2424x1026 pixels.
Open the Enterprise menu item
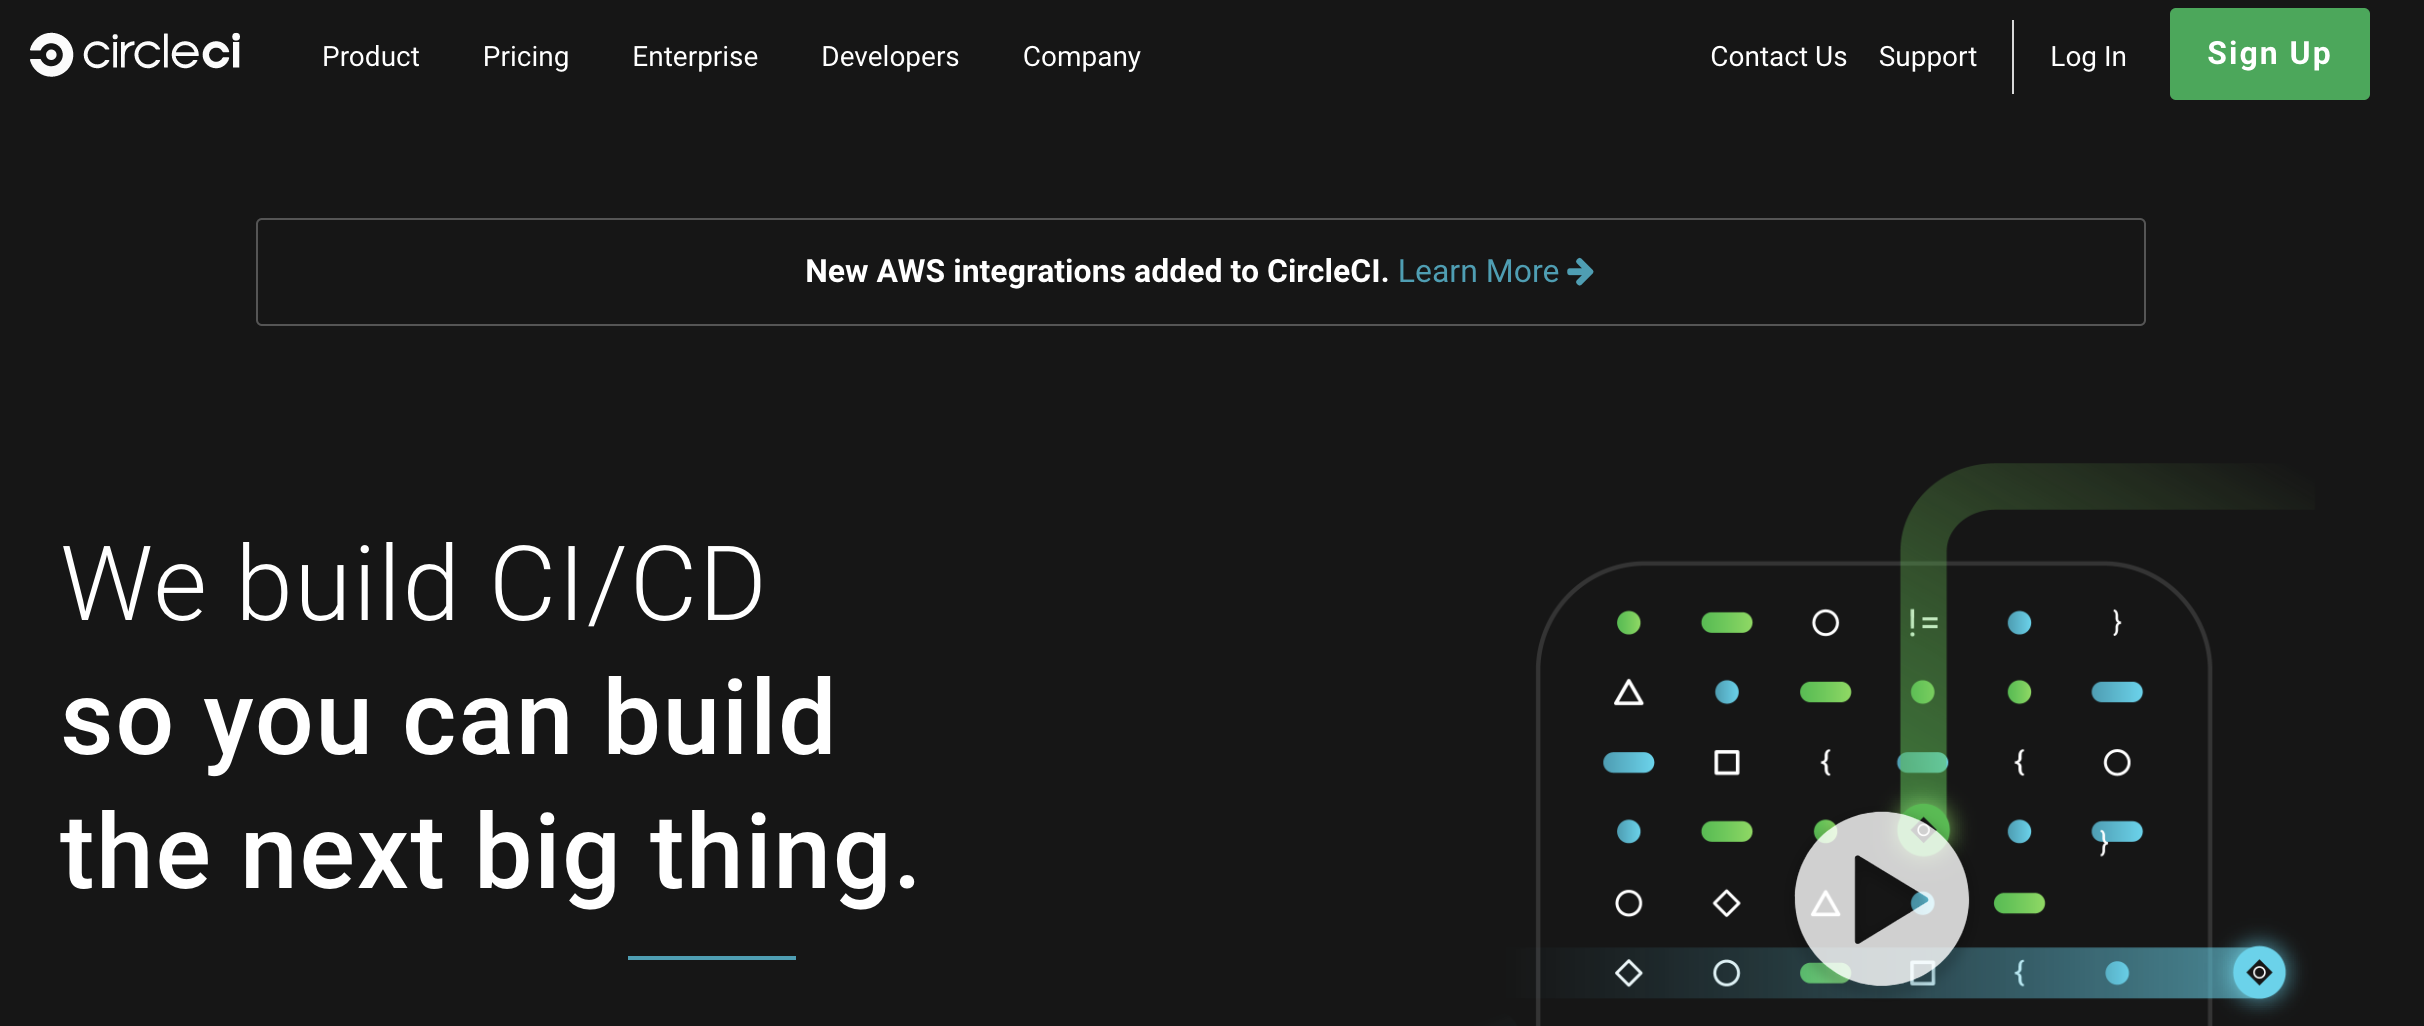click(x=695, y=57)
